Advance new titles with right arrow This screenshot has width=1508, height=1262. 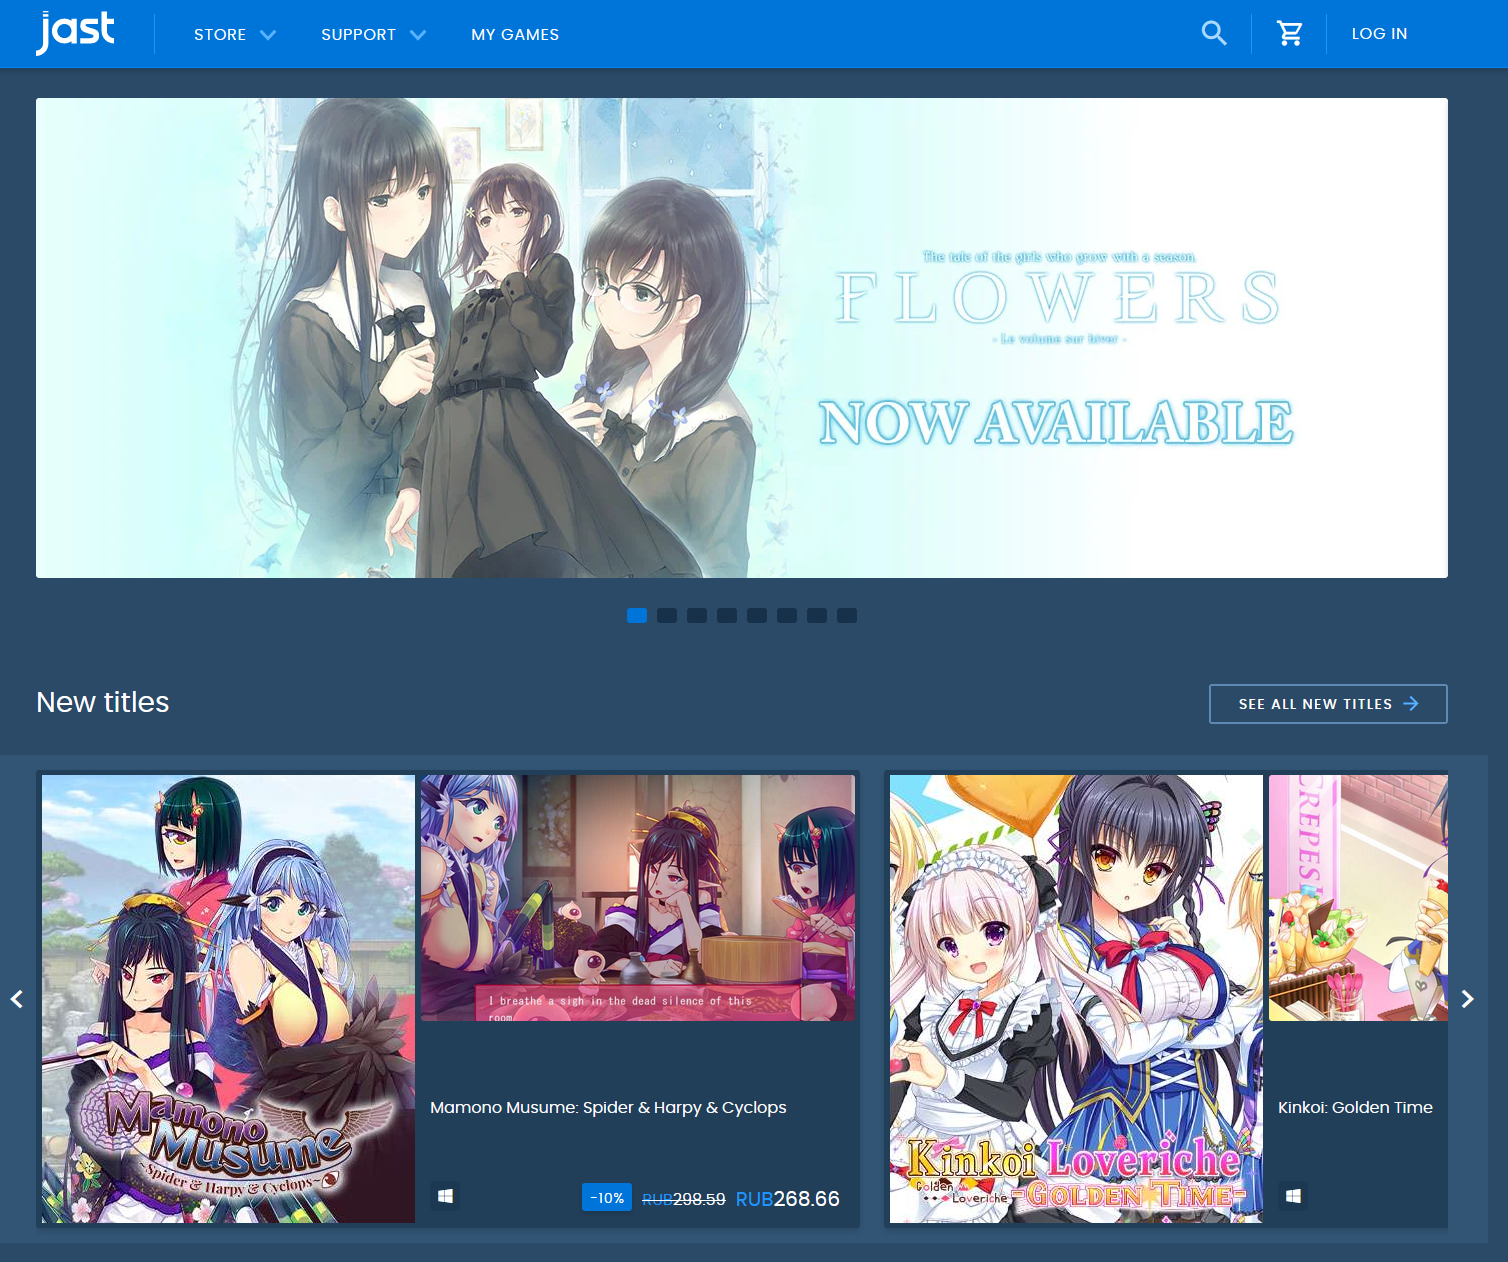[1467, 999]
